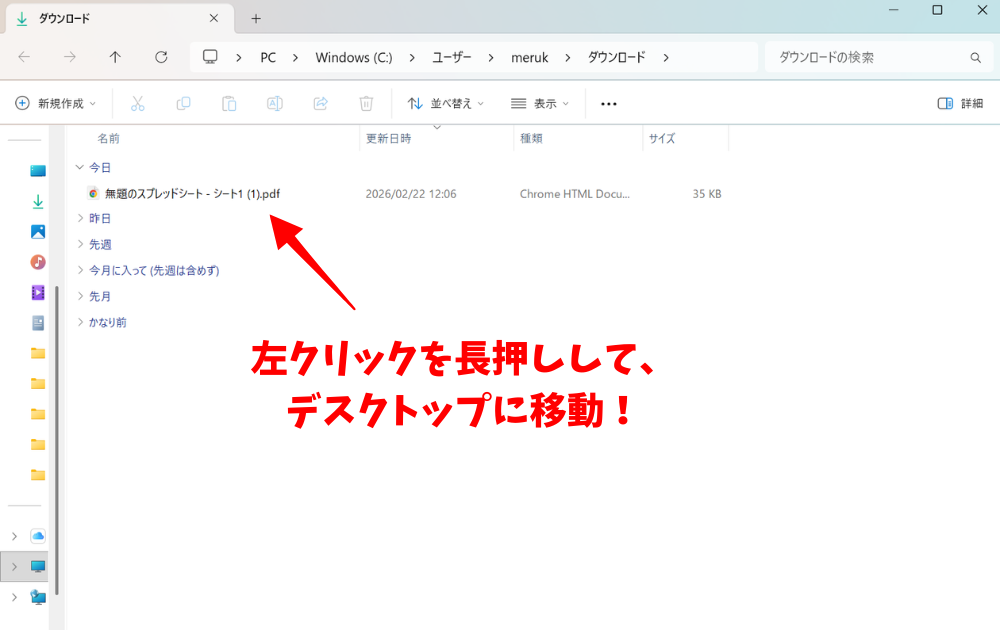Collapse the 今日 group
This screenshot has height=630, width=1000.
[x=80, y=168]
